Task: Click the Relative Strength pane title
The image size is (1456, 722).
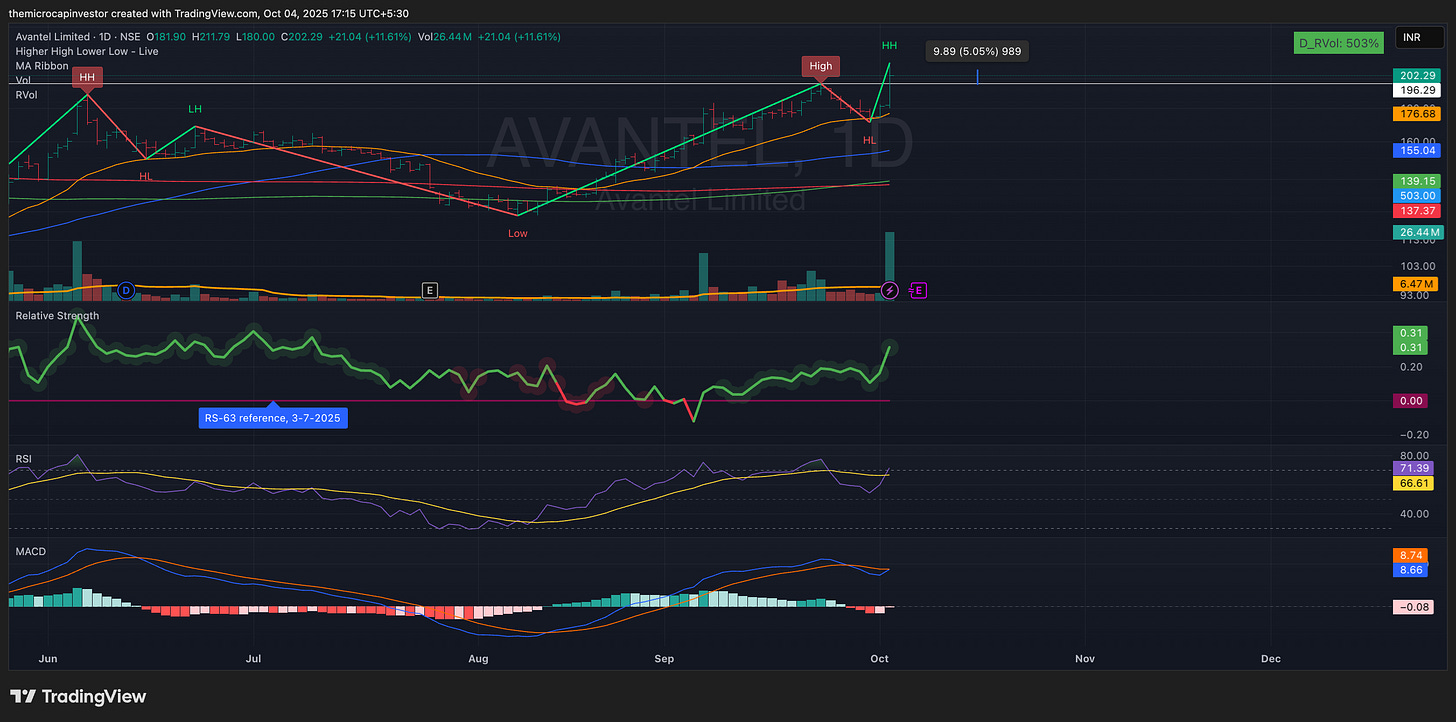Action: point(57,316)
